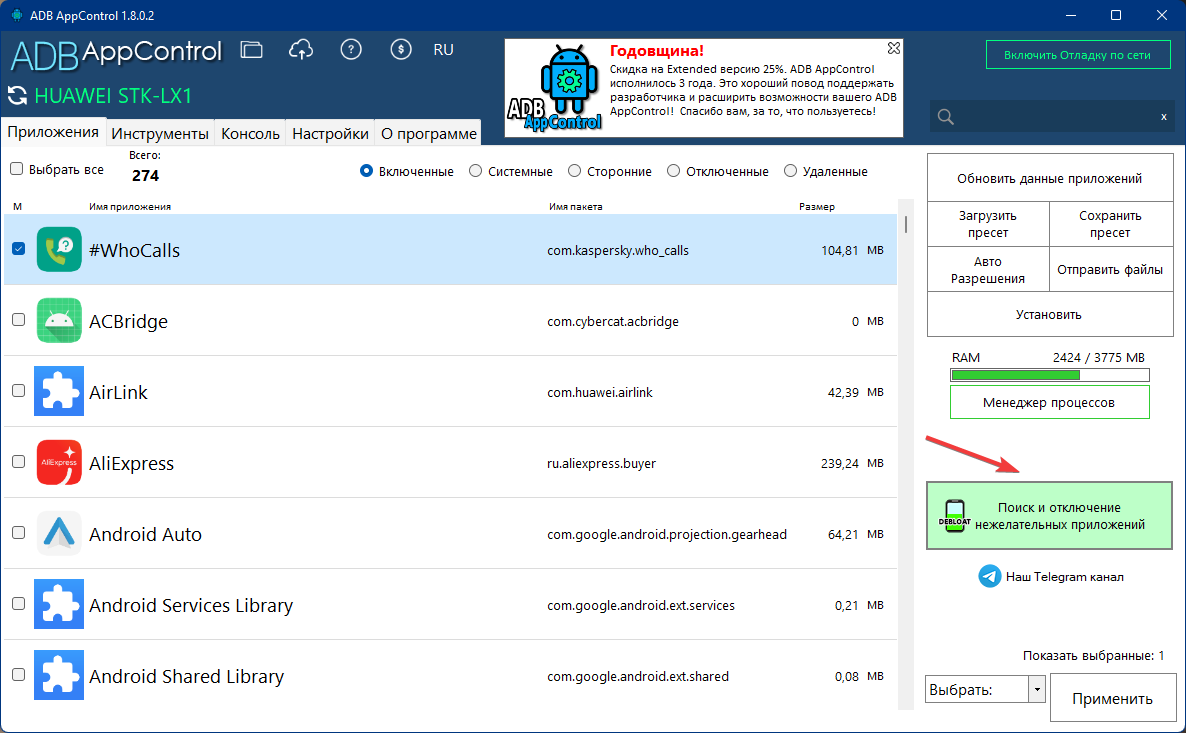Check the Android Services Library checkbox
The height and width of the screenshot is (733, 1186).
pyautogui.click(x=19, y=604)
